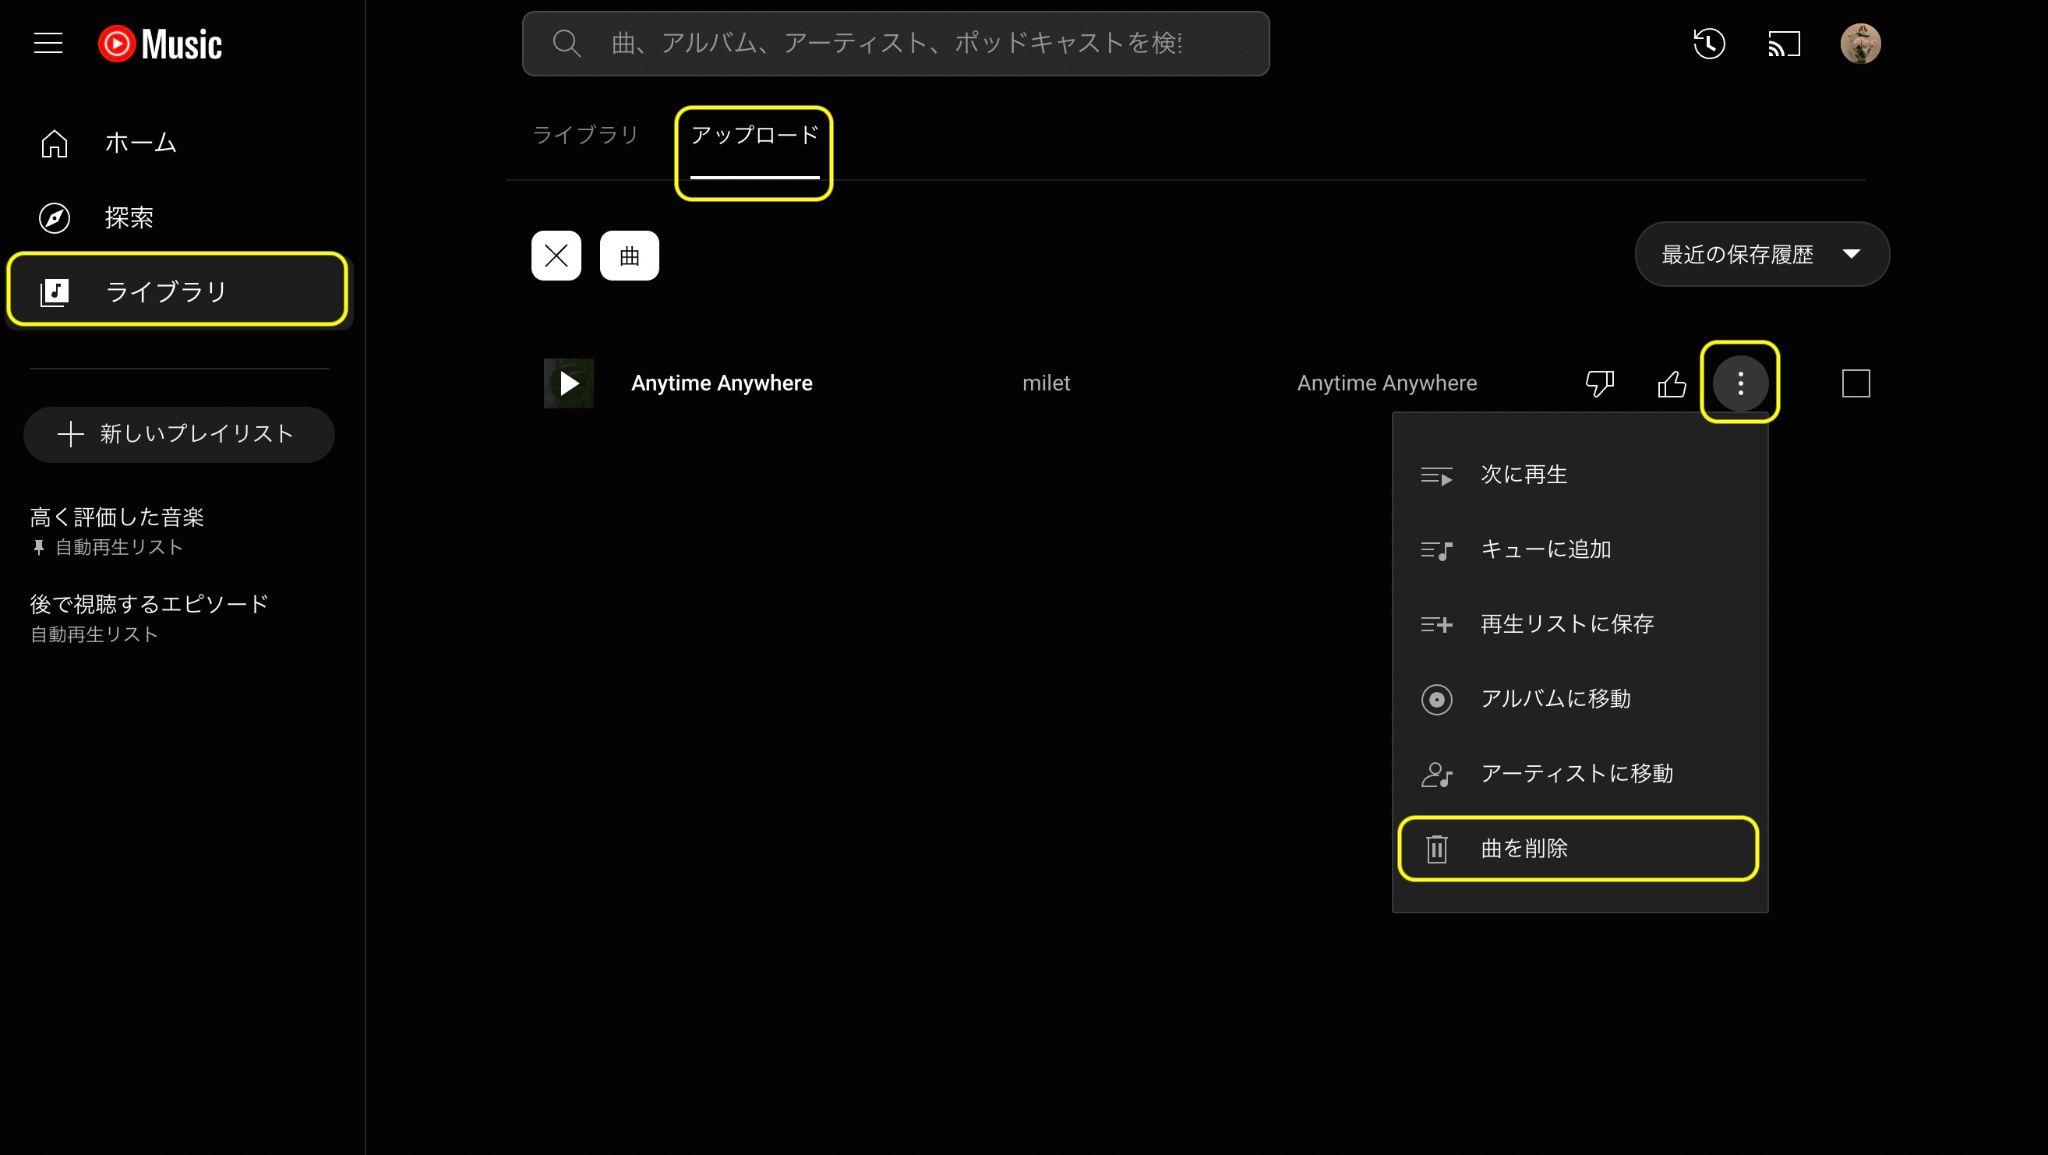Check the Anytime Anywhere selection checkbox
This screenshot has height=1155, width=2048.
pos(1856,383)
